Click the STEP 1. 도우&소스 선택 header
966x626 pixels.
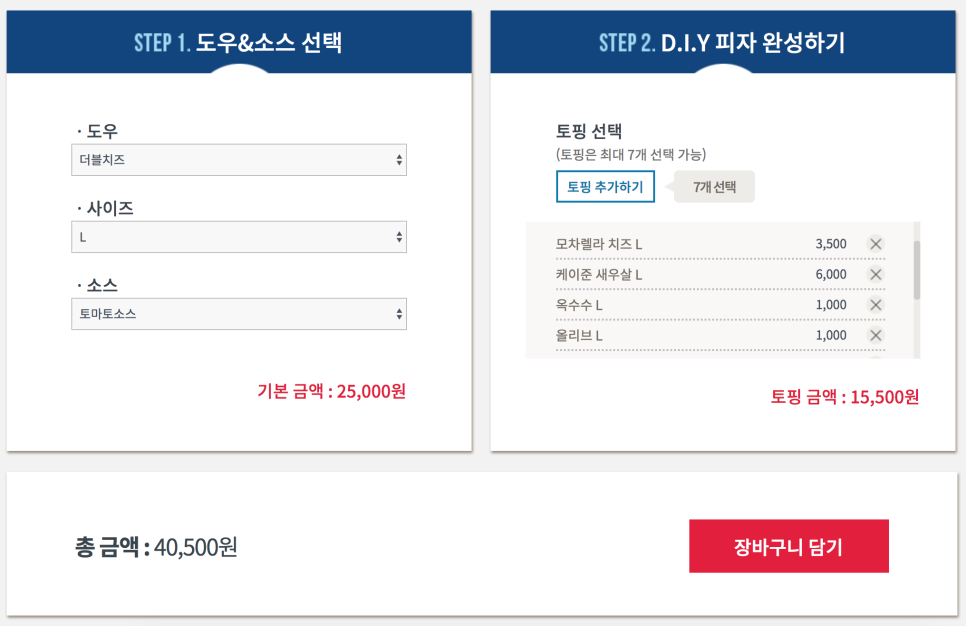(239, 42)
